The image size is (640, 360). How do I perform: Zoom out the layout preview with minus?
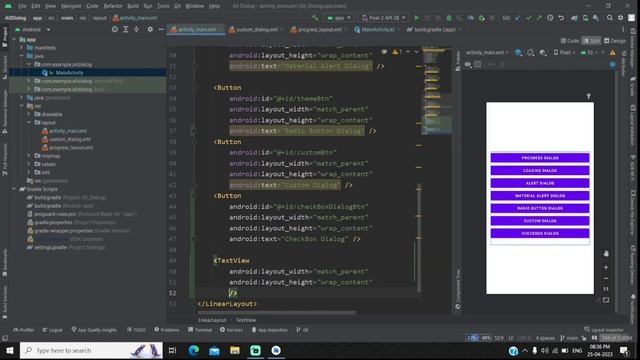606,278
